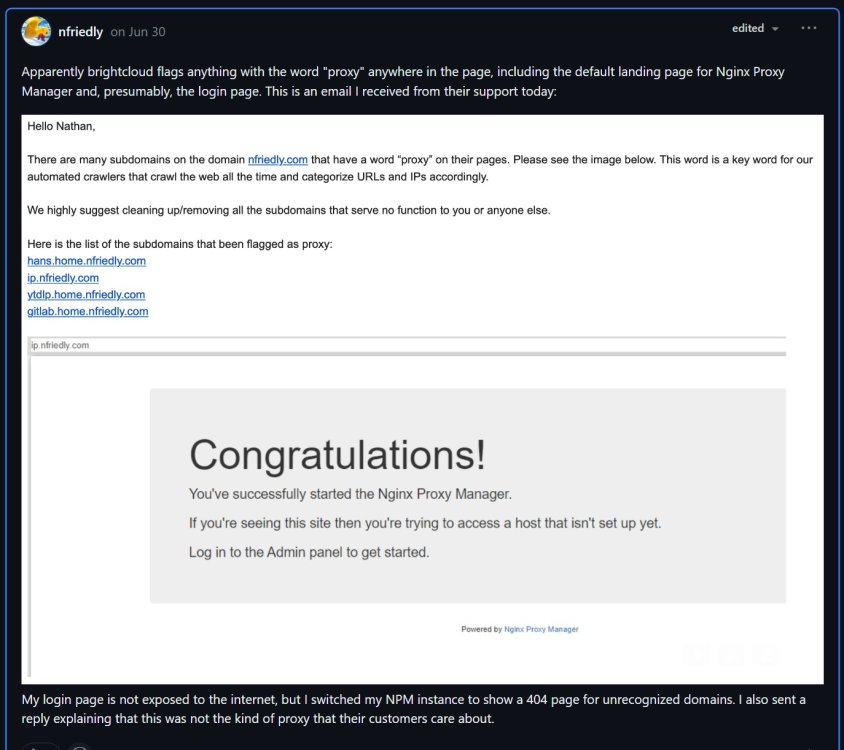Open the nfriedly username link
844x750 pixels.
[x=80, y=32]
